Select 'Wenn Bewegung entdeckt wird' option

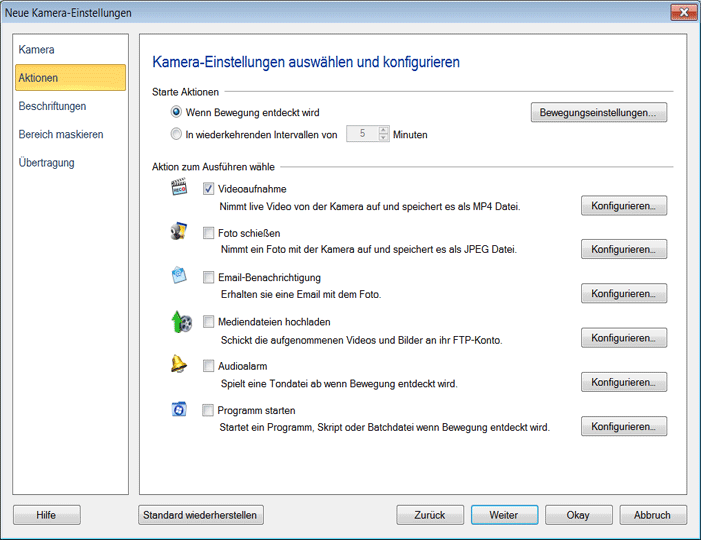point(177,112)
